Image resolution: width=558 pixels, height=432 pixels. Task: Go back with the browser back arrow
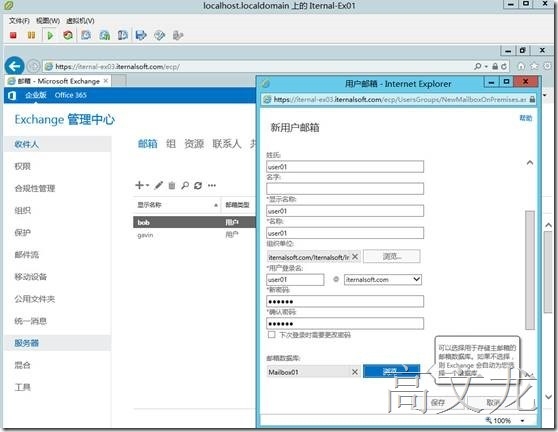15,66
